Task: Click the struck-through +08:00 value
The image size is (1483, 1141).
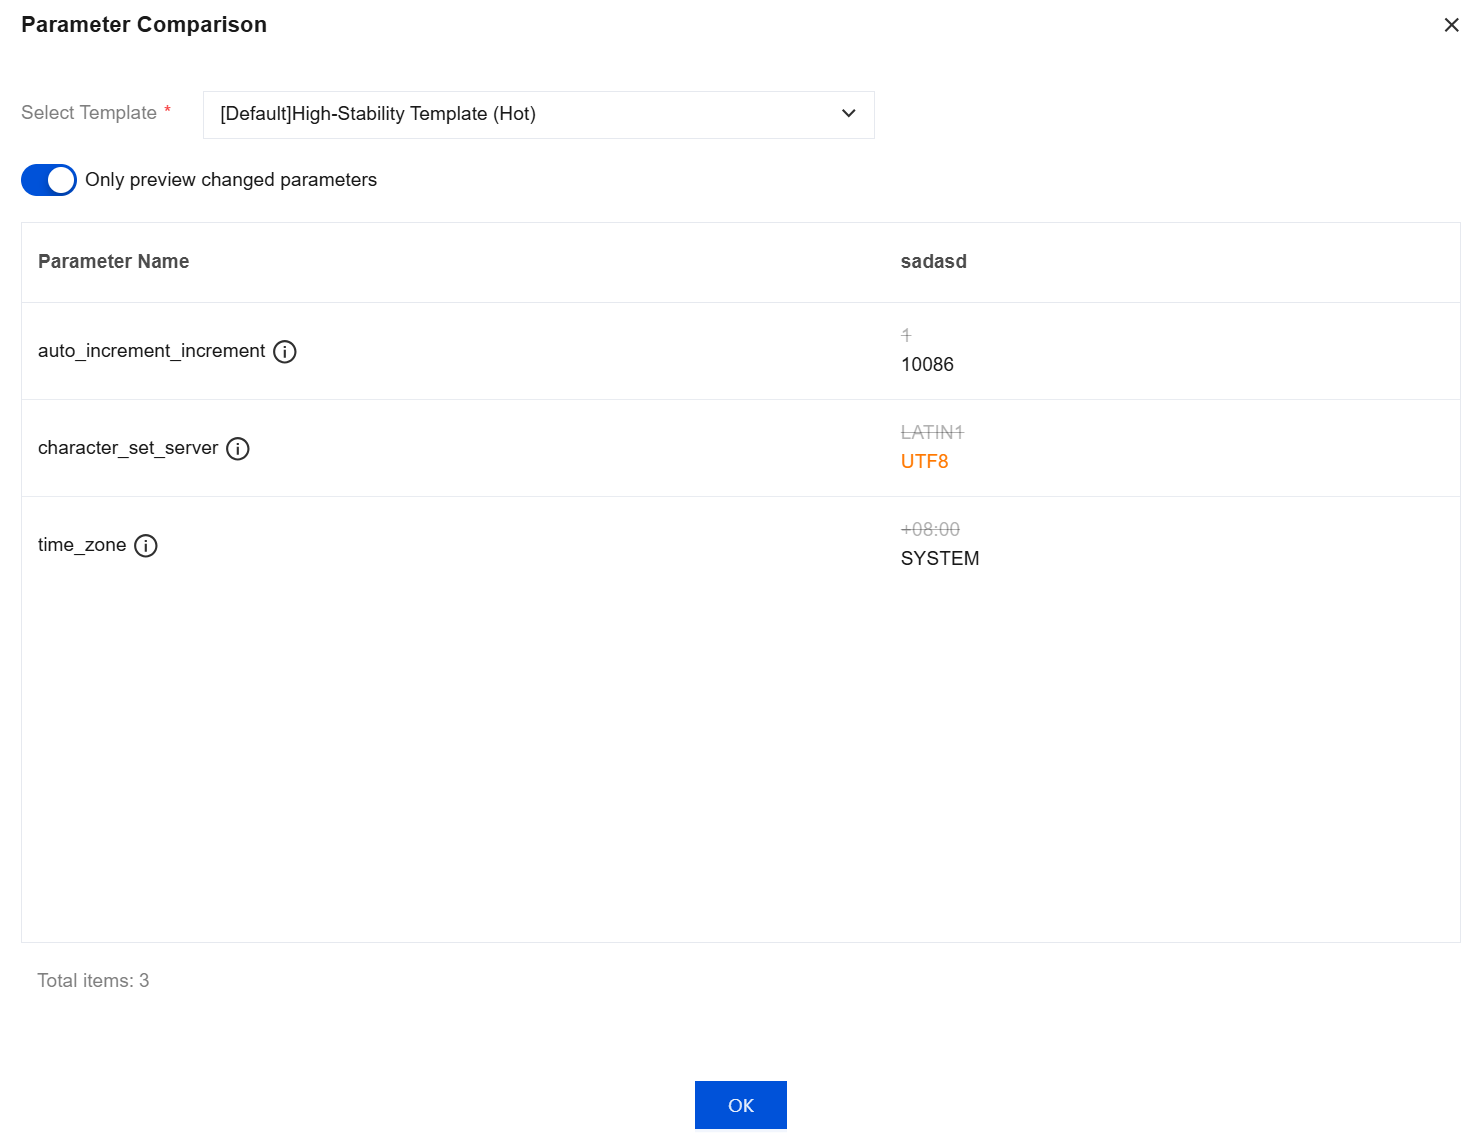Action: (930, 530)
